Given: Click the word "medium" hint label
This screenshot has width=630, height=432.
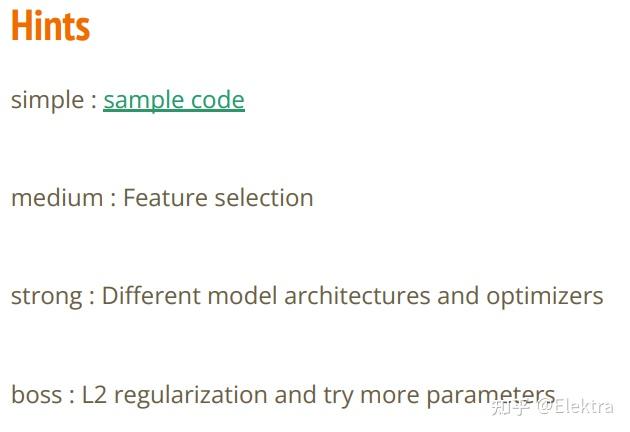Looking at the screenshot, I should (x=57, y=198).
